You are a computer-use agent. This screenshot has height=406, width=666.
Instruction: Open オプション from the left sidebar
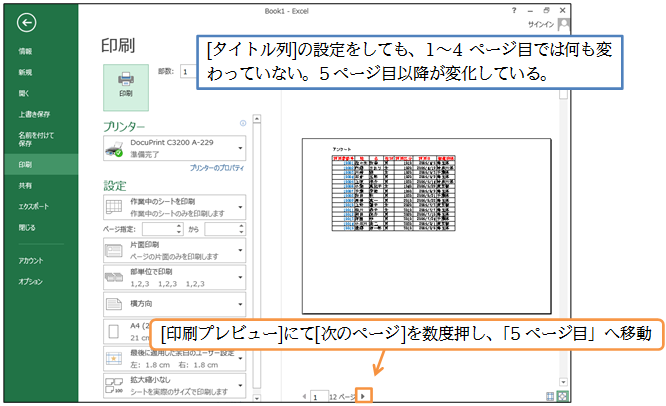pos(29,282)
